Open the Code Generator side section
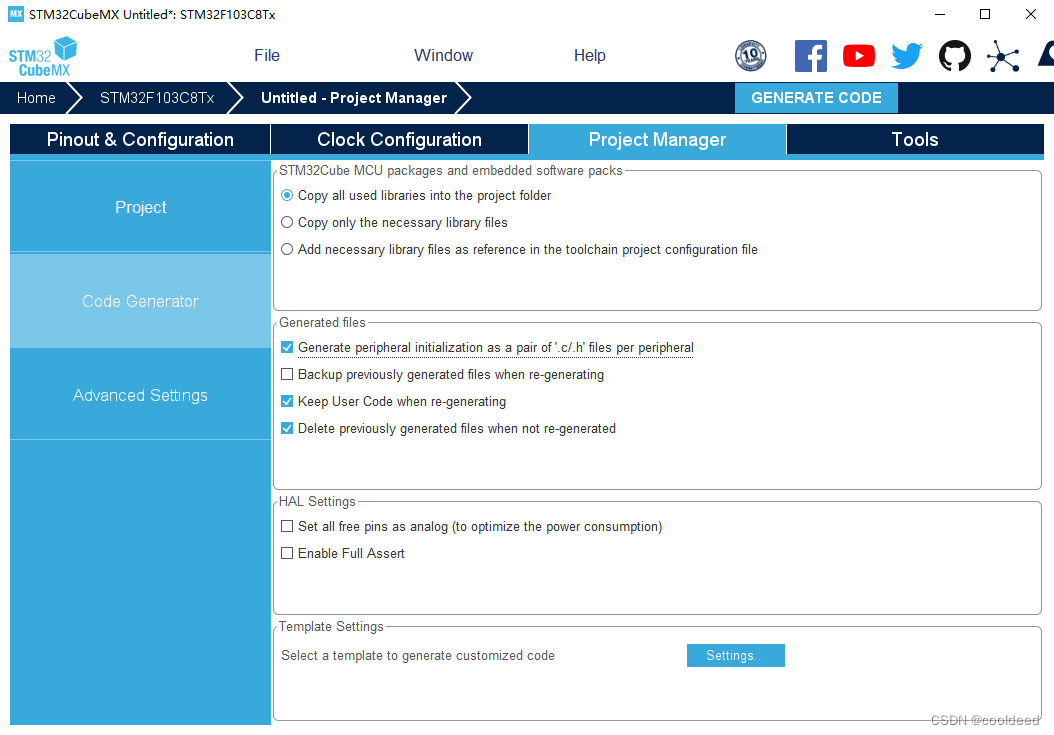Viewport: 1054px width, 735px height. point(140,301)
